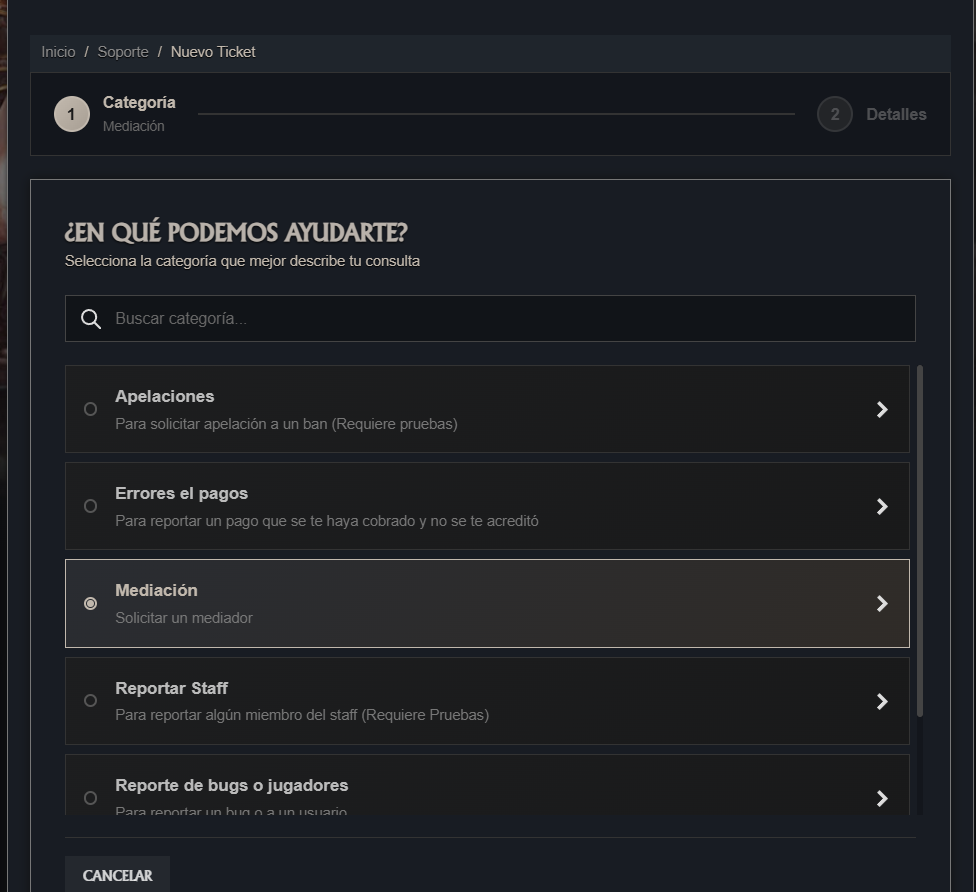Choose the Reporte de bugs radio button

90,798
